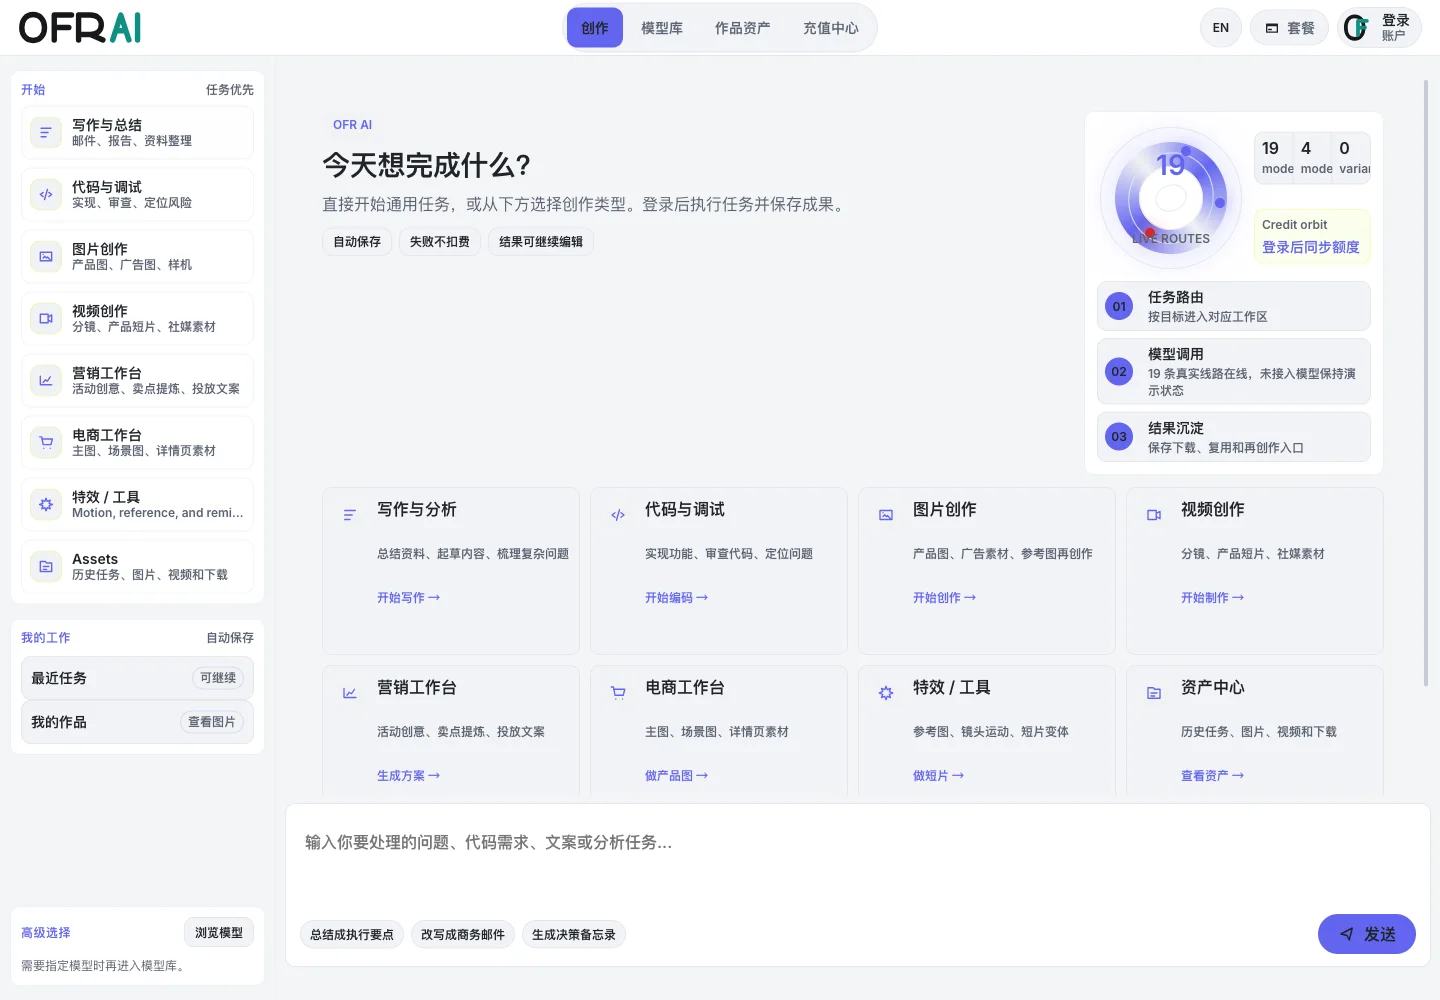Click the folder icon beside sidebar Assets
The image size is (1440, 1000).
(46, 567)
